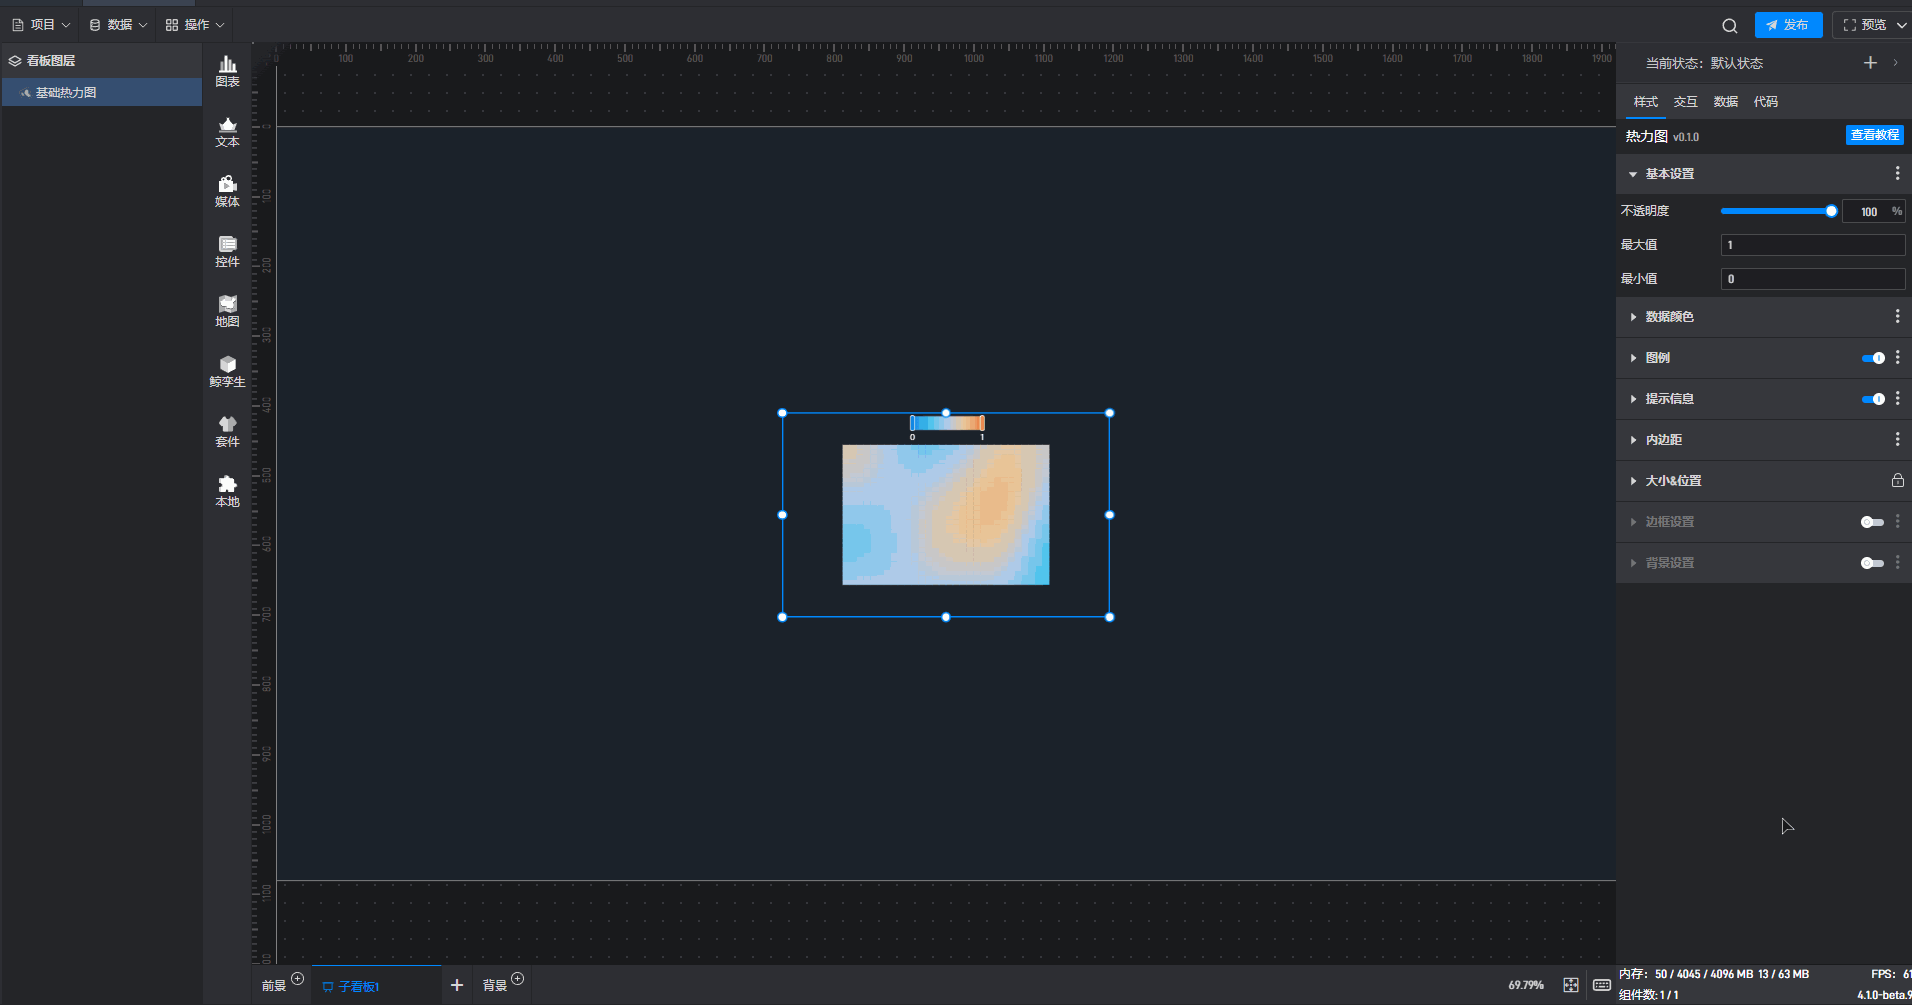Switch to the 代码 tab
The height and width of the screenshot is (1005, 1912).
coord(1765,102)
